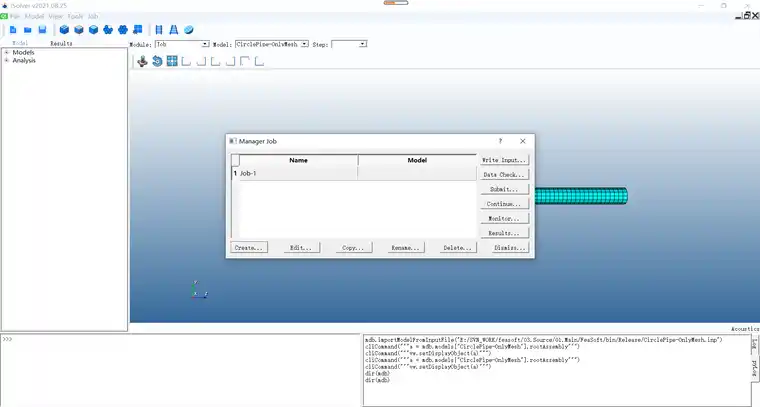Select the joystick pan view tool

(x=142, y=62)
